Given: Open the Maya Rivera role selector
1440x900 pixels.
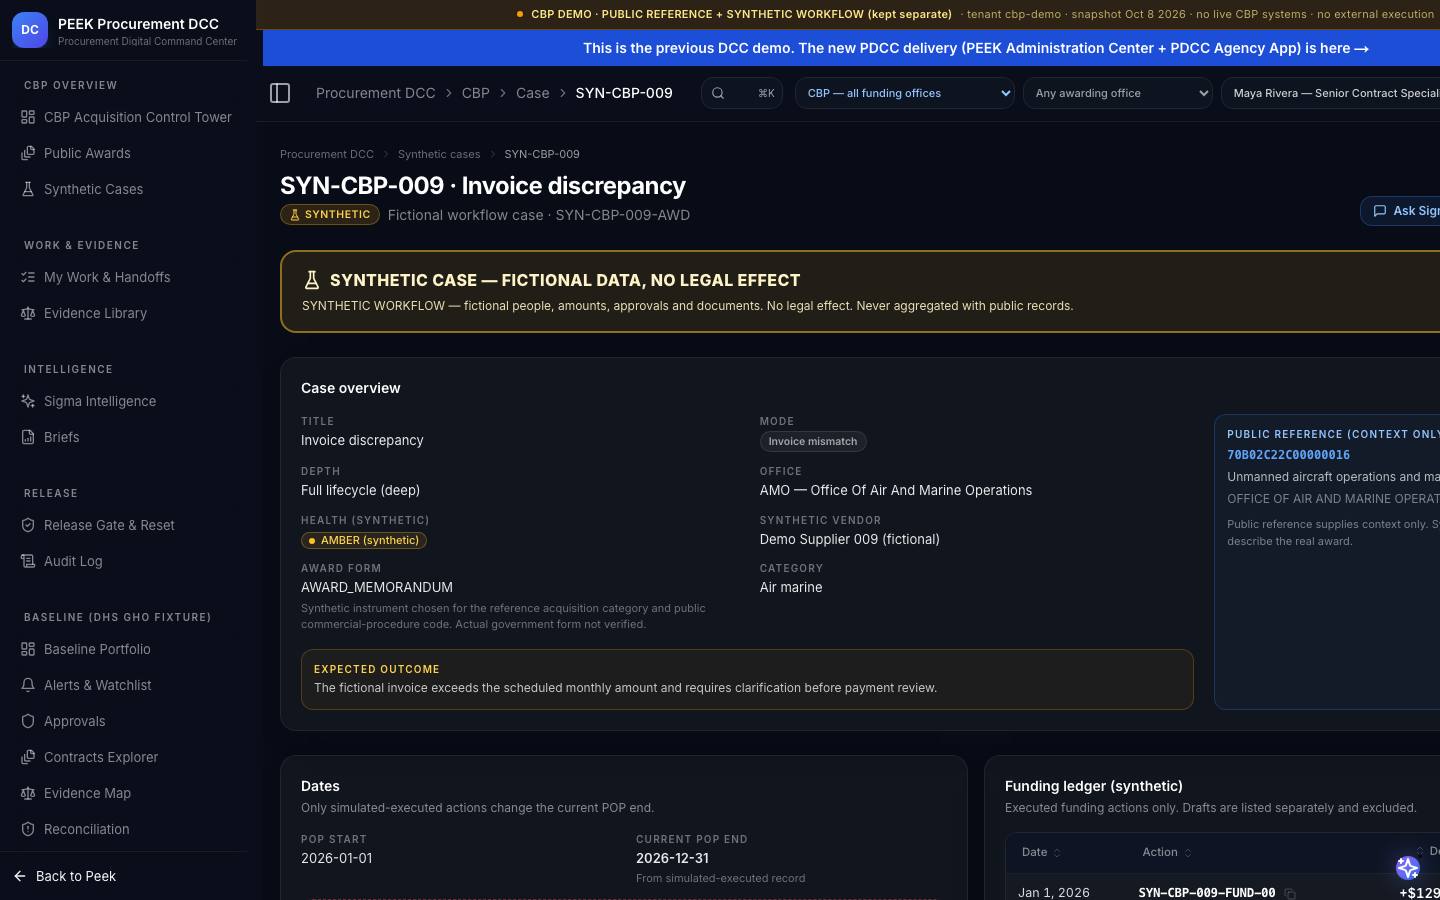Looking at the screenshot, I should click(x=1331, y=93).
